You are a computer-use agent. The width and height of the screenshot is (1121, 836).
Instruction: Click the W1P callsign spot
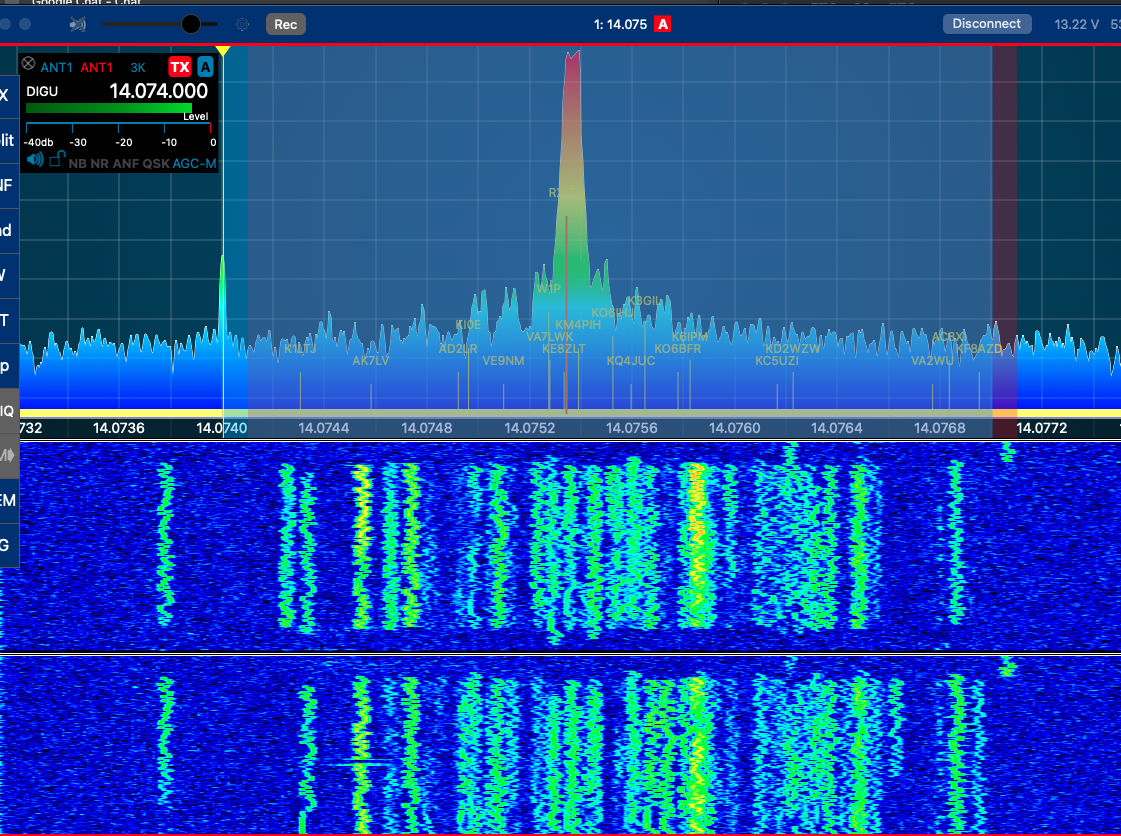coord(548,289)
